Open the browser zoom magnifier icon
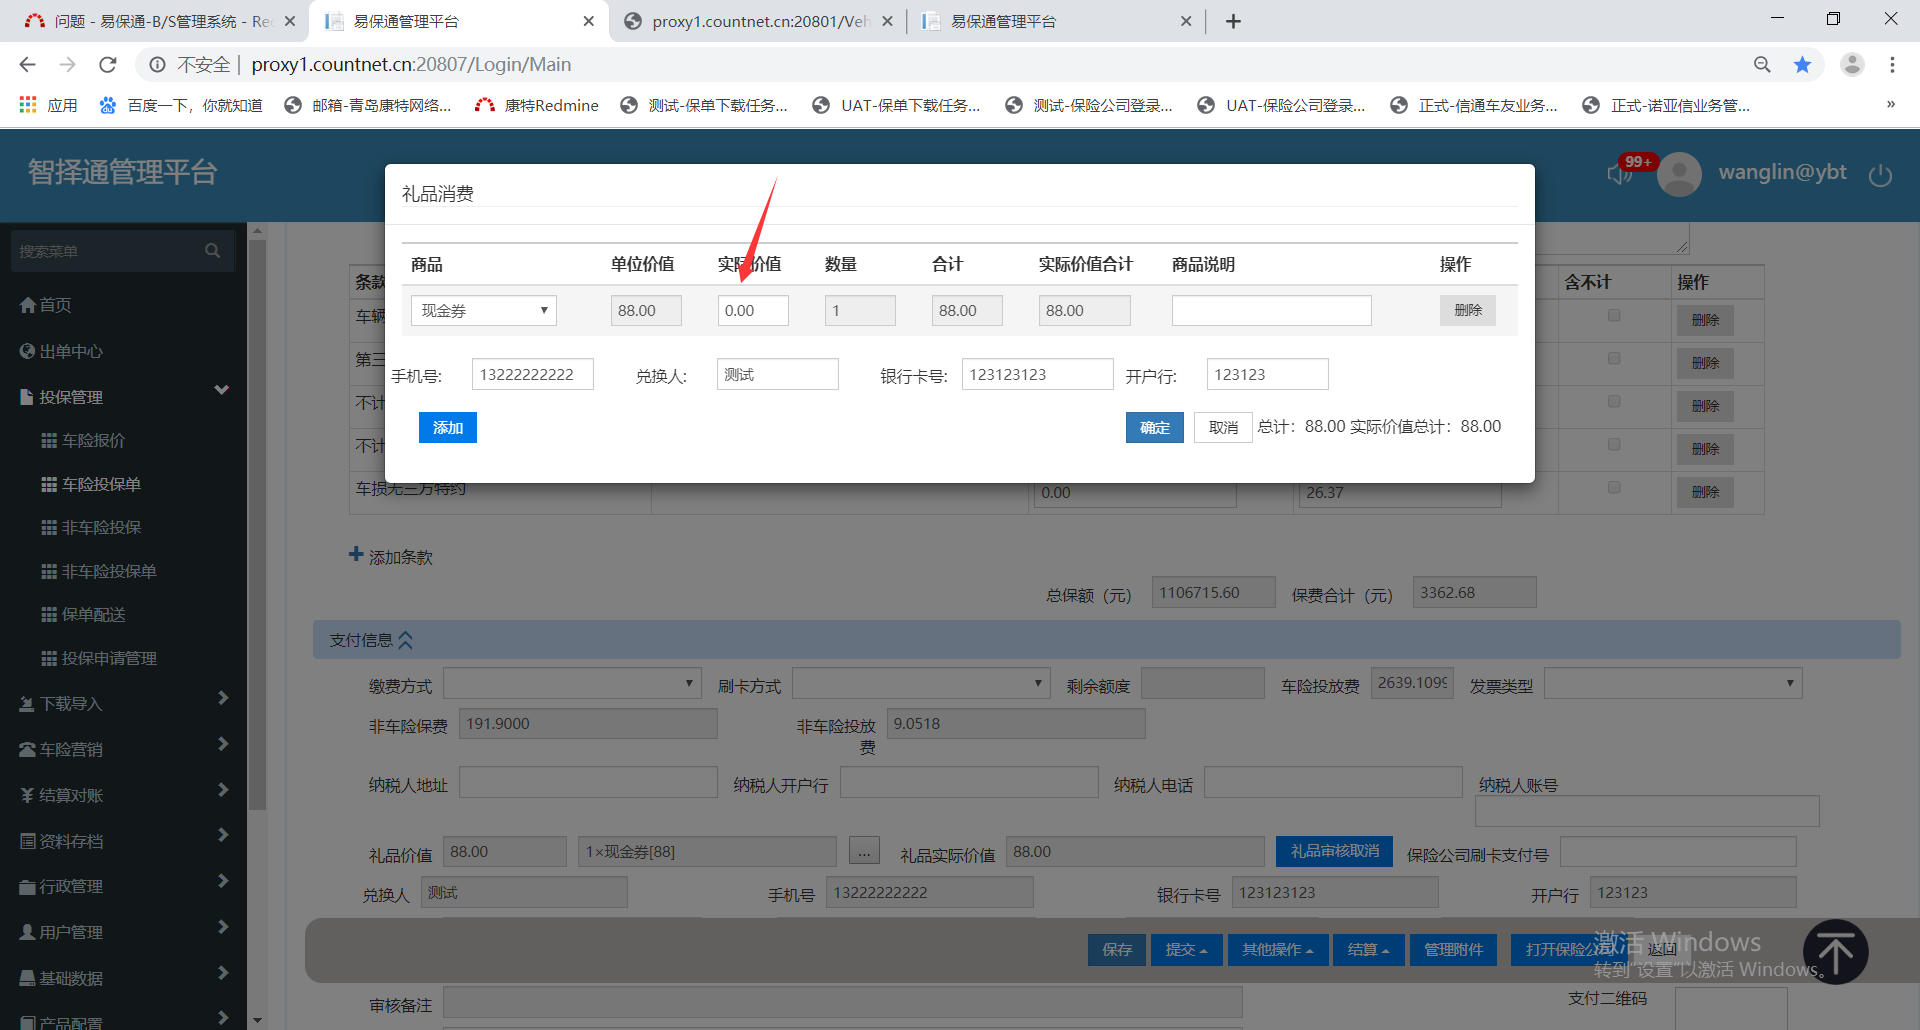The width and height of the screenshot is (1920, 1030). (x=1762, y=65)
